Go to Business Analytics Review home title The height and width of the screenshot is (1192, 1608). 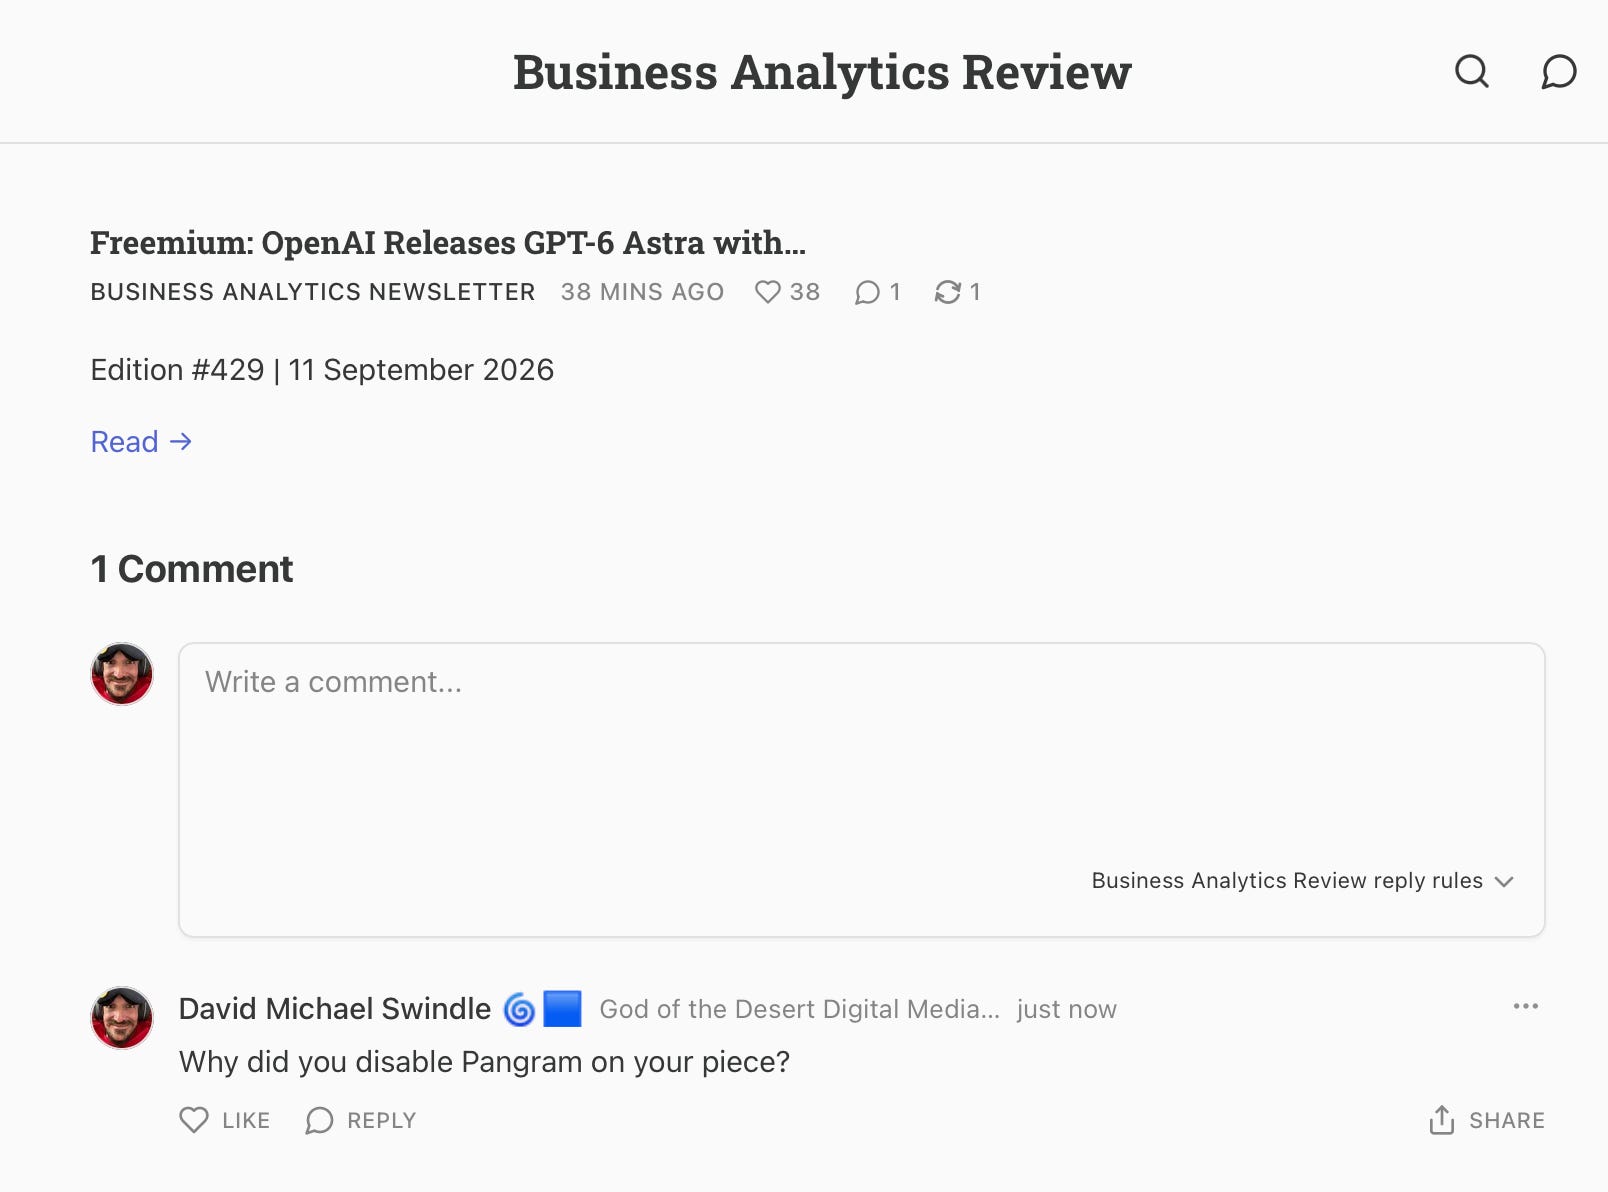pyautogui.click(x=822, y=72)
